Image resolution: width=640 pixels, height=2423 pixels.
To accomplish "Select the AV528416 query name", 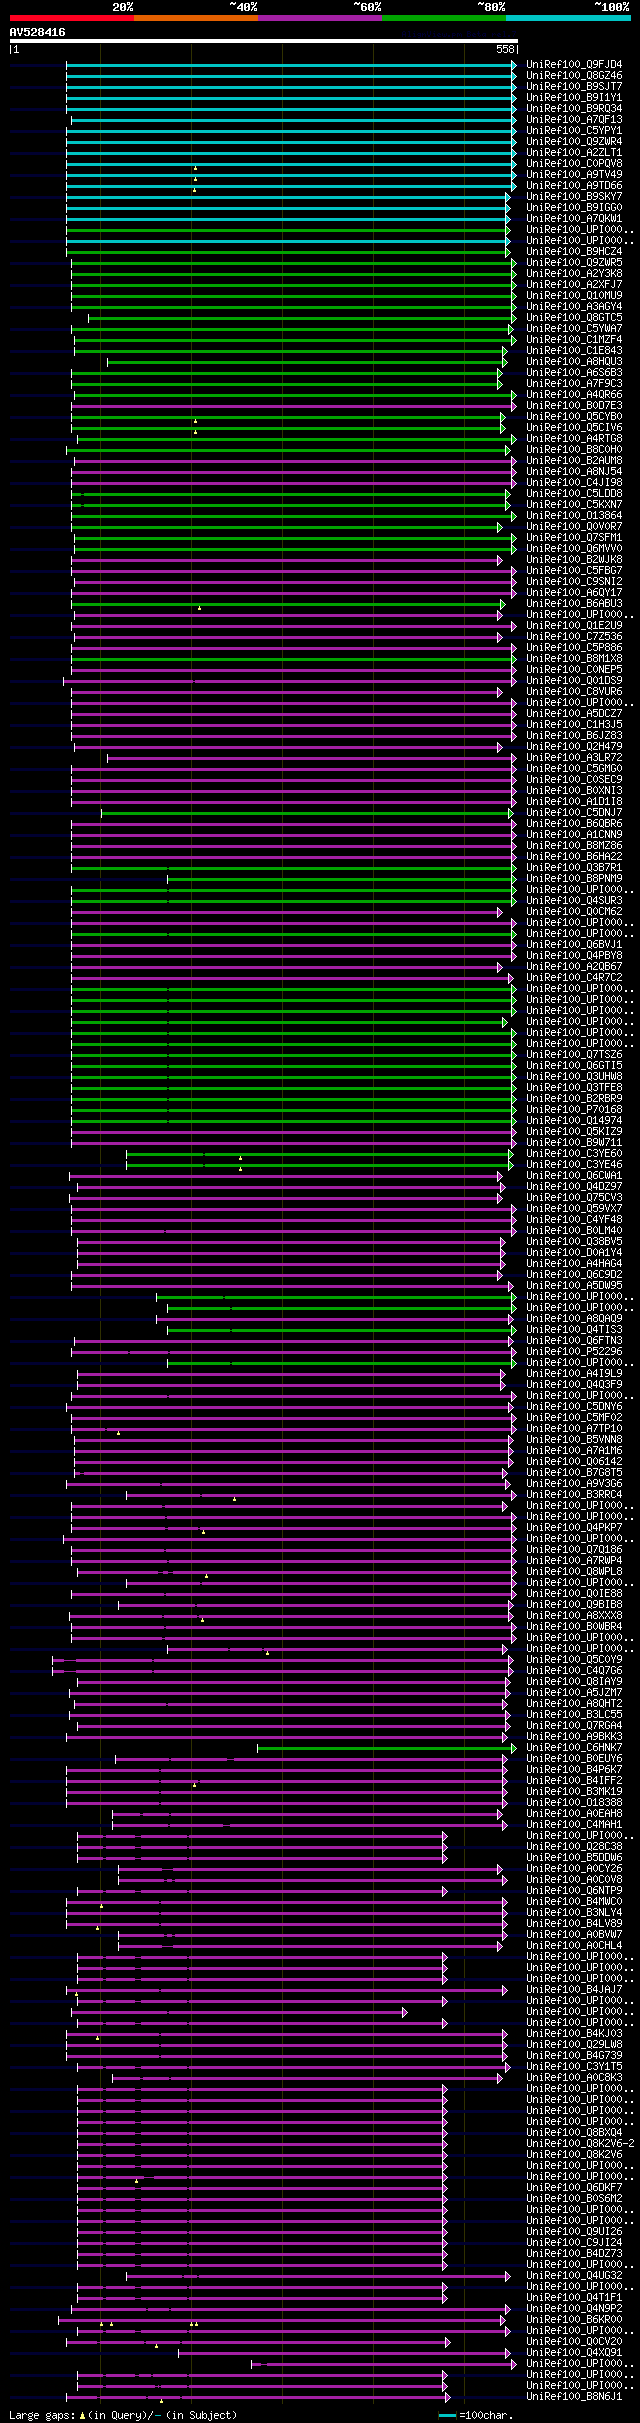I will (38, 32).
